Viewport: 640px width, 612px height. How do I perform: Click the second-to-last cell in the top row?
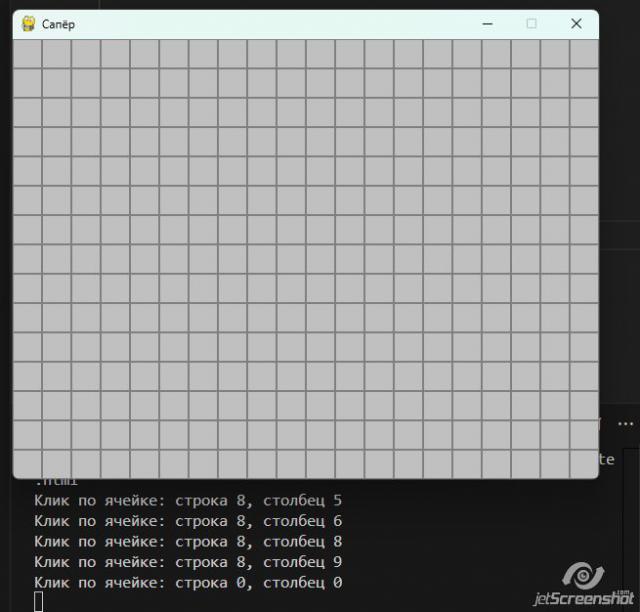555,54
